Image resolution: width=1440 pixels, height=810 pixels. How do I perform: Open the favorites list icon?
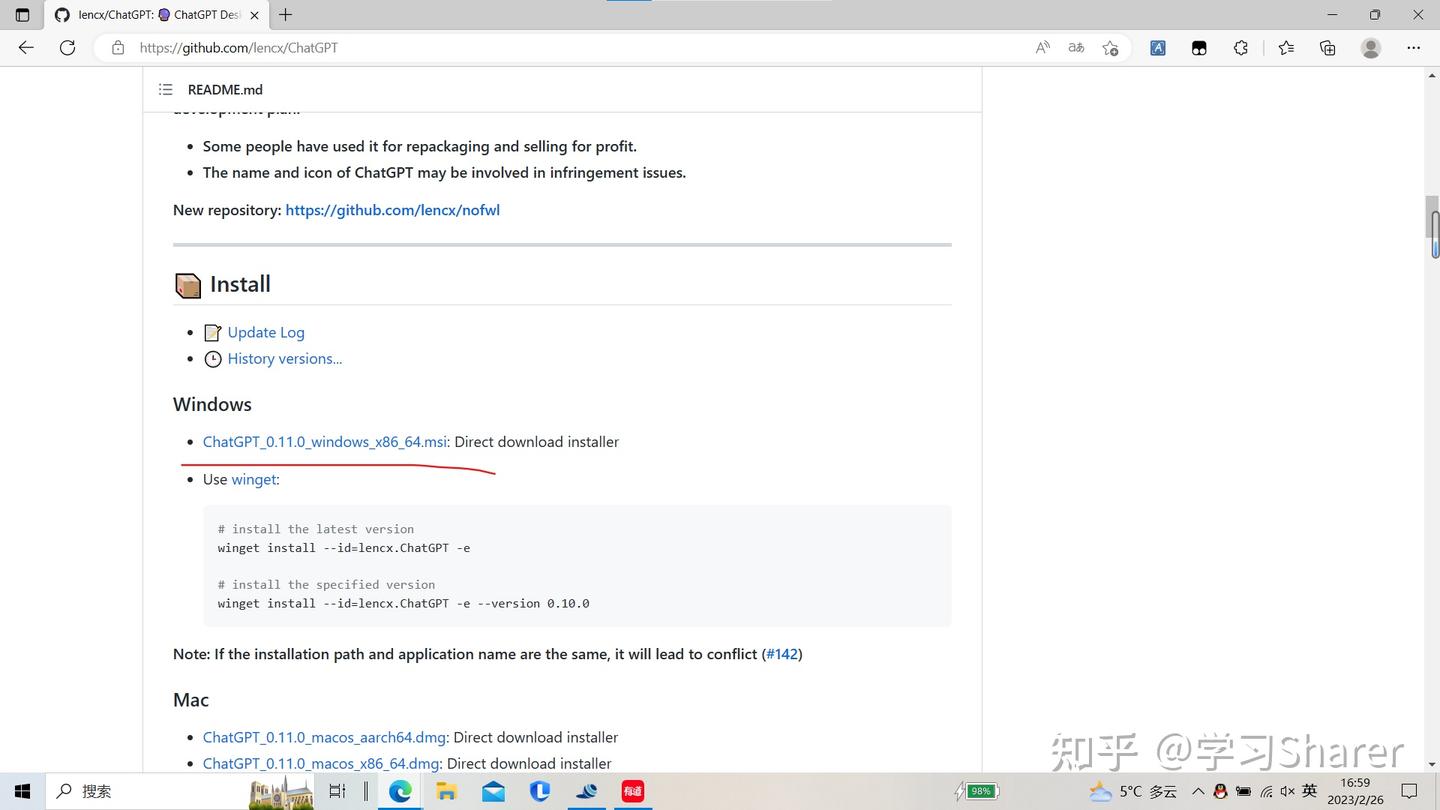click(x=1286, y=47)
